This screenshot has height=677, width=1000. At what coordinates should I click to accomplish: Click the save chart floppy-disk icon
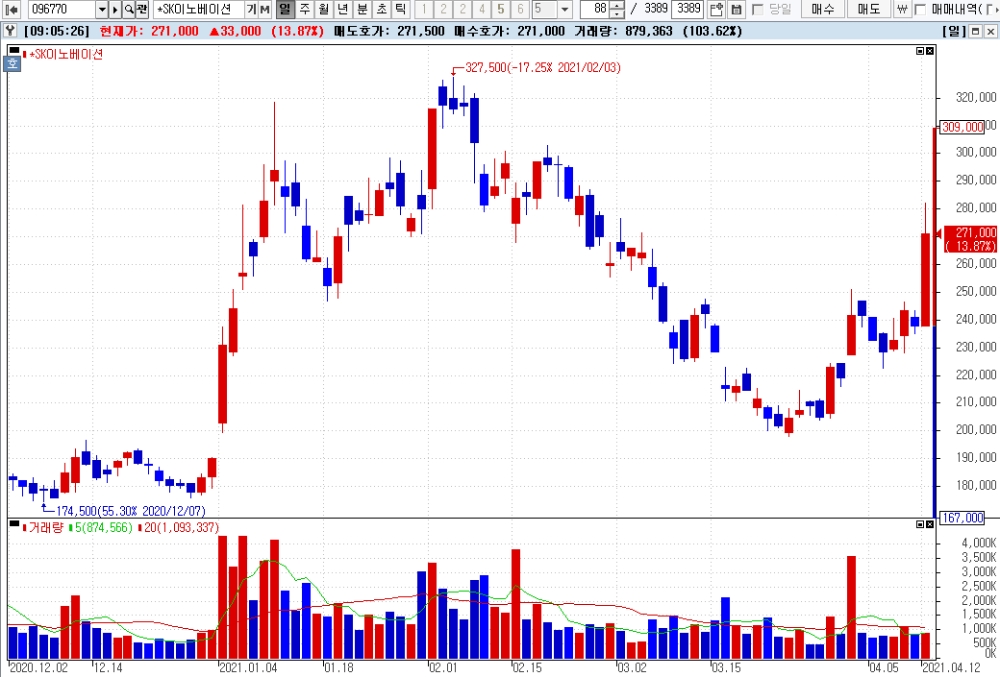(x=736, y=9)
